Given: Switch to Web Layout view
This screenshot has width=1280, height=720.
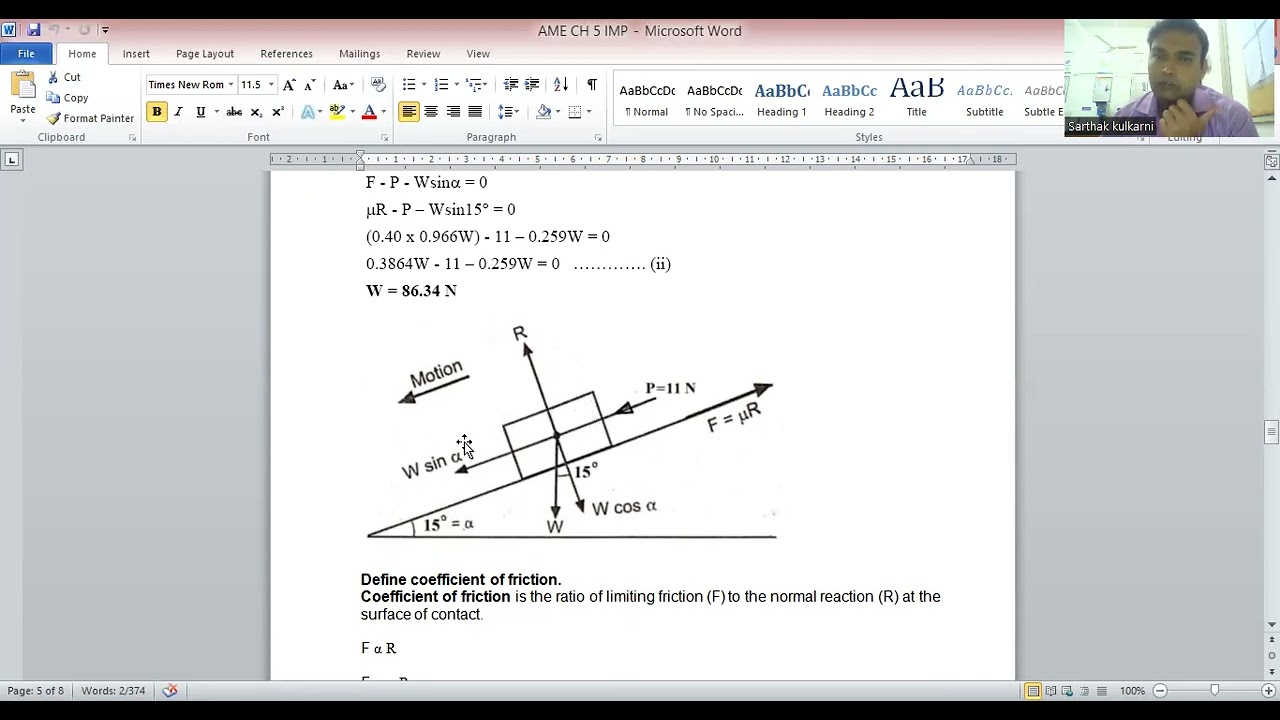Looking at the screenshot, I should point(1068,691).
